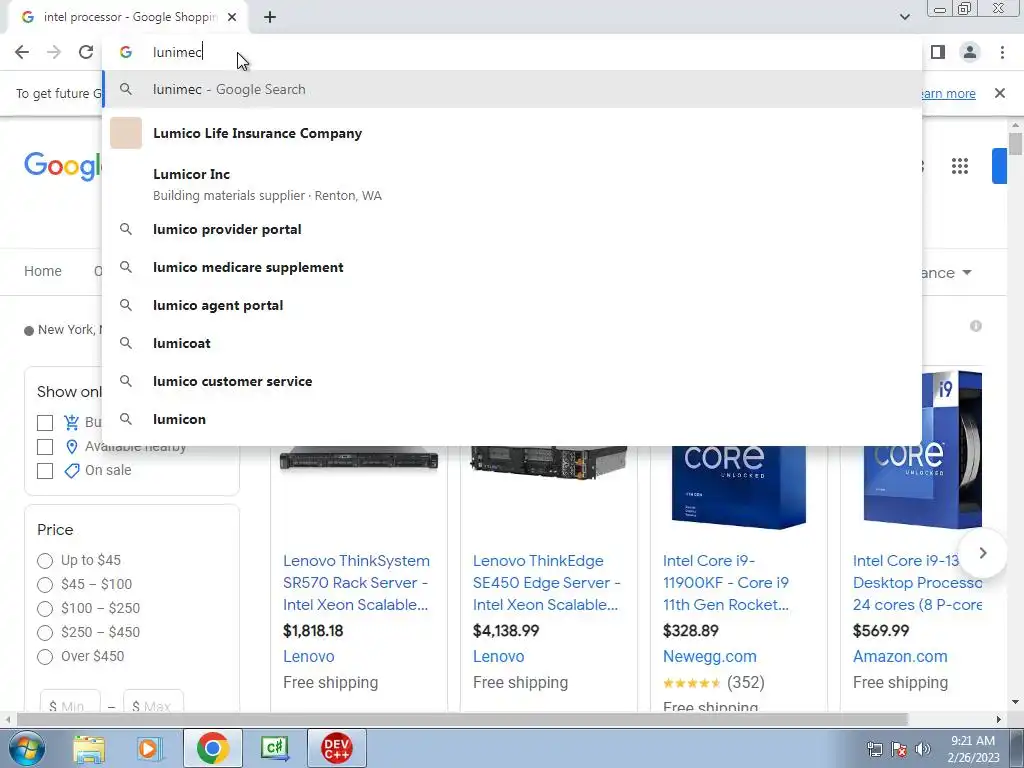The width and height of the screenshot is (1024, 768).
Task: Select the 'Up to $45' price option
Action: [x=44, y=561]
